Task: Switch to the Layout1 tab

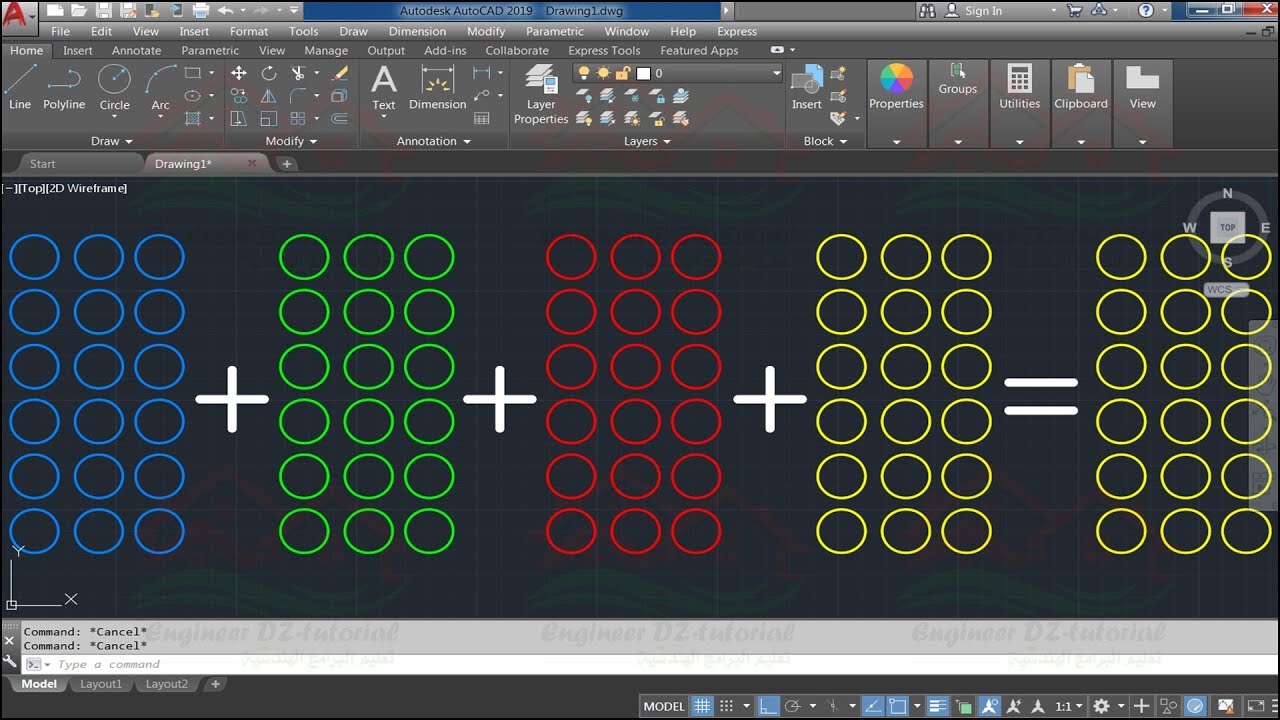Action: [101, 684]
